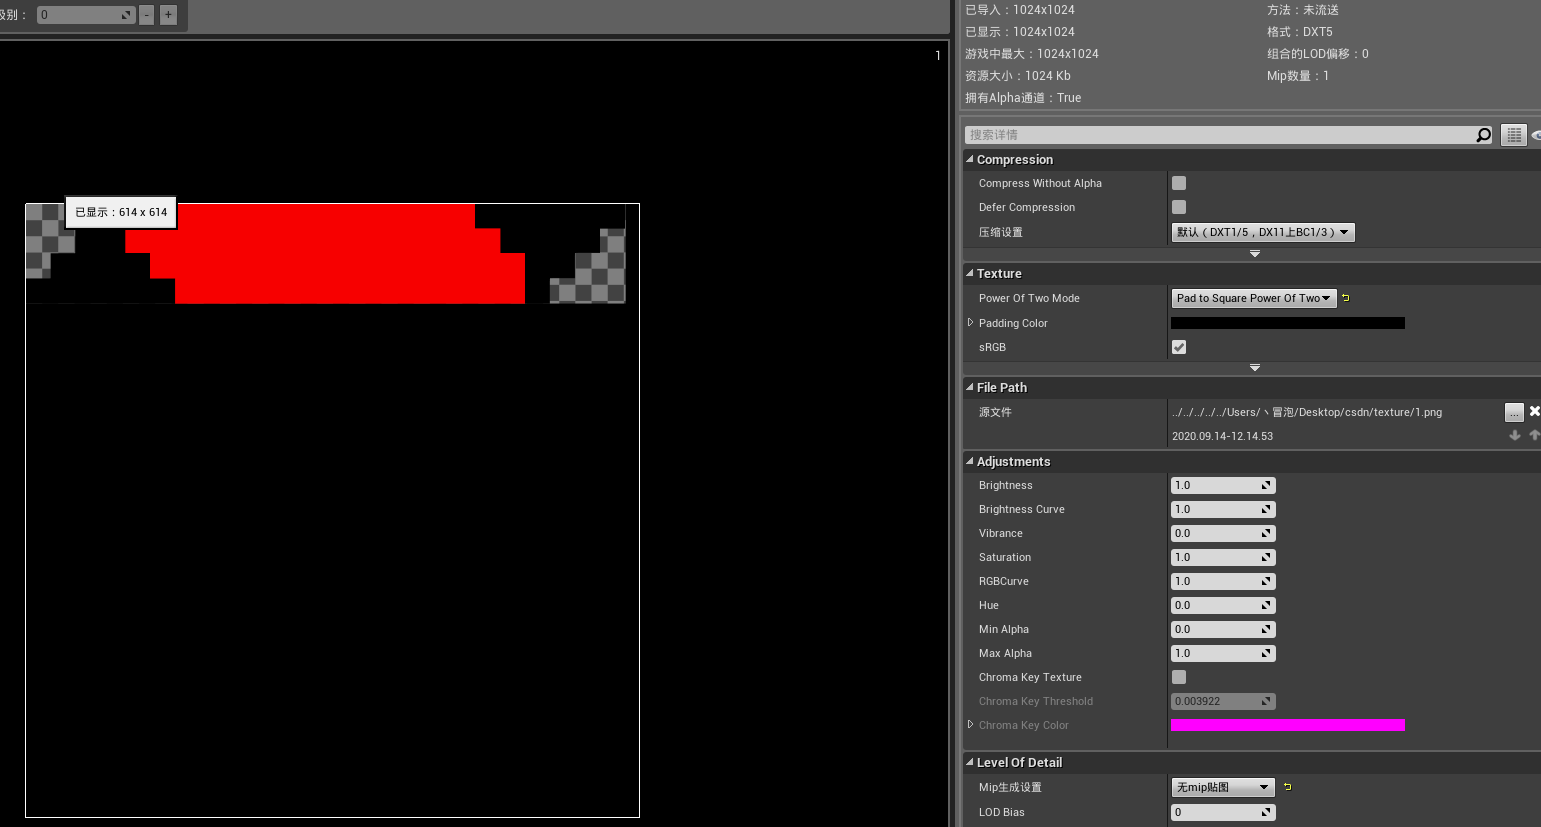Reset Mip生成设置 using the yellow revert arrow
This screenshot has height=827, width=1541.
point(1287,787)
